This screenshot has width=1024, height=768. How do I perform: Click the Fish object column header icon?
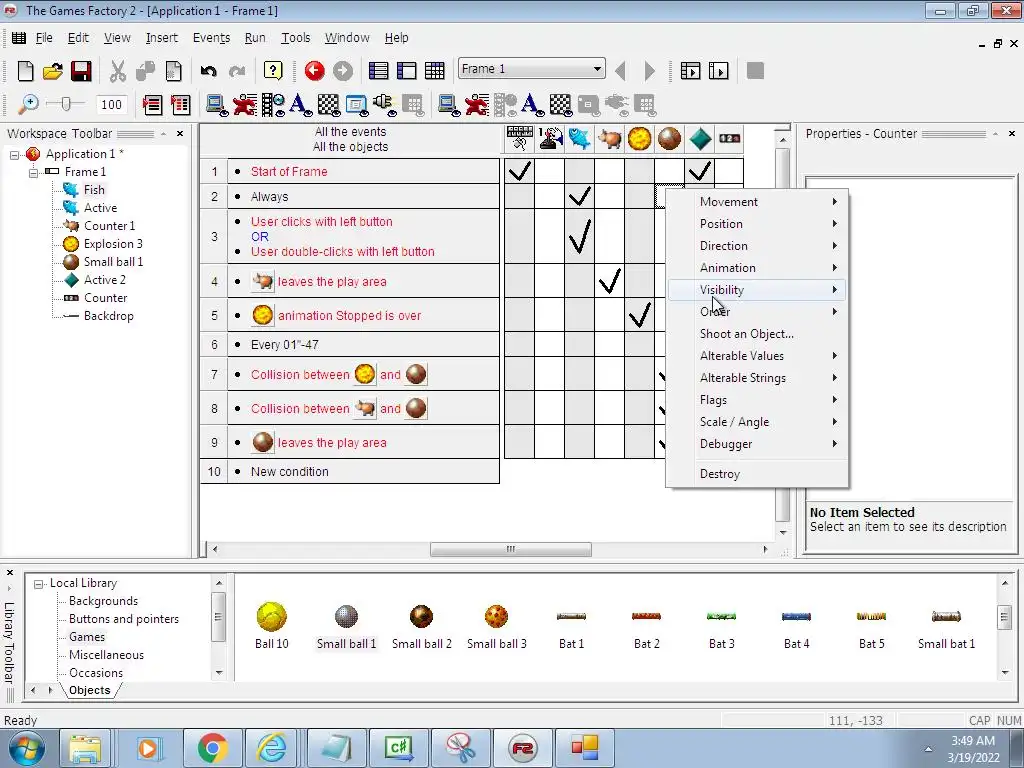579,138
